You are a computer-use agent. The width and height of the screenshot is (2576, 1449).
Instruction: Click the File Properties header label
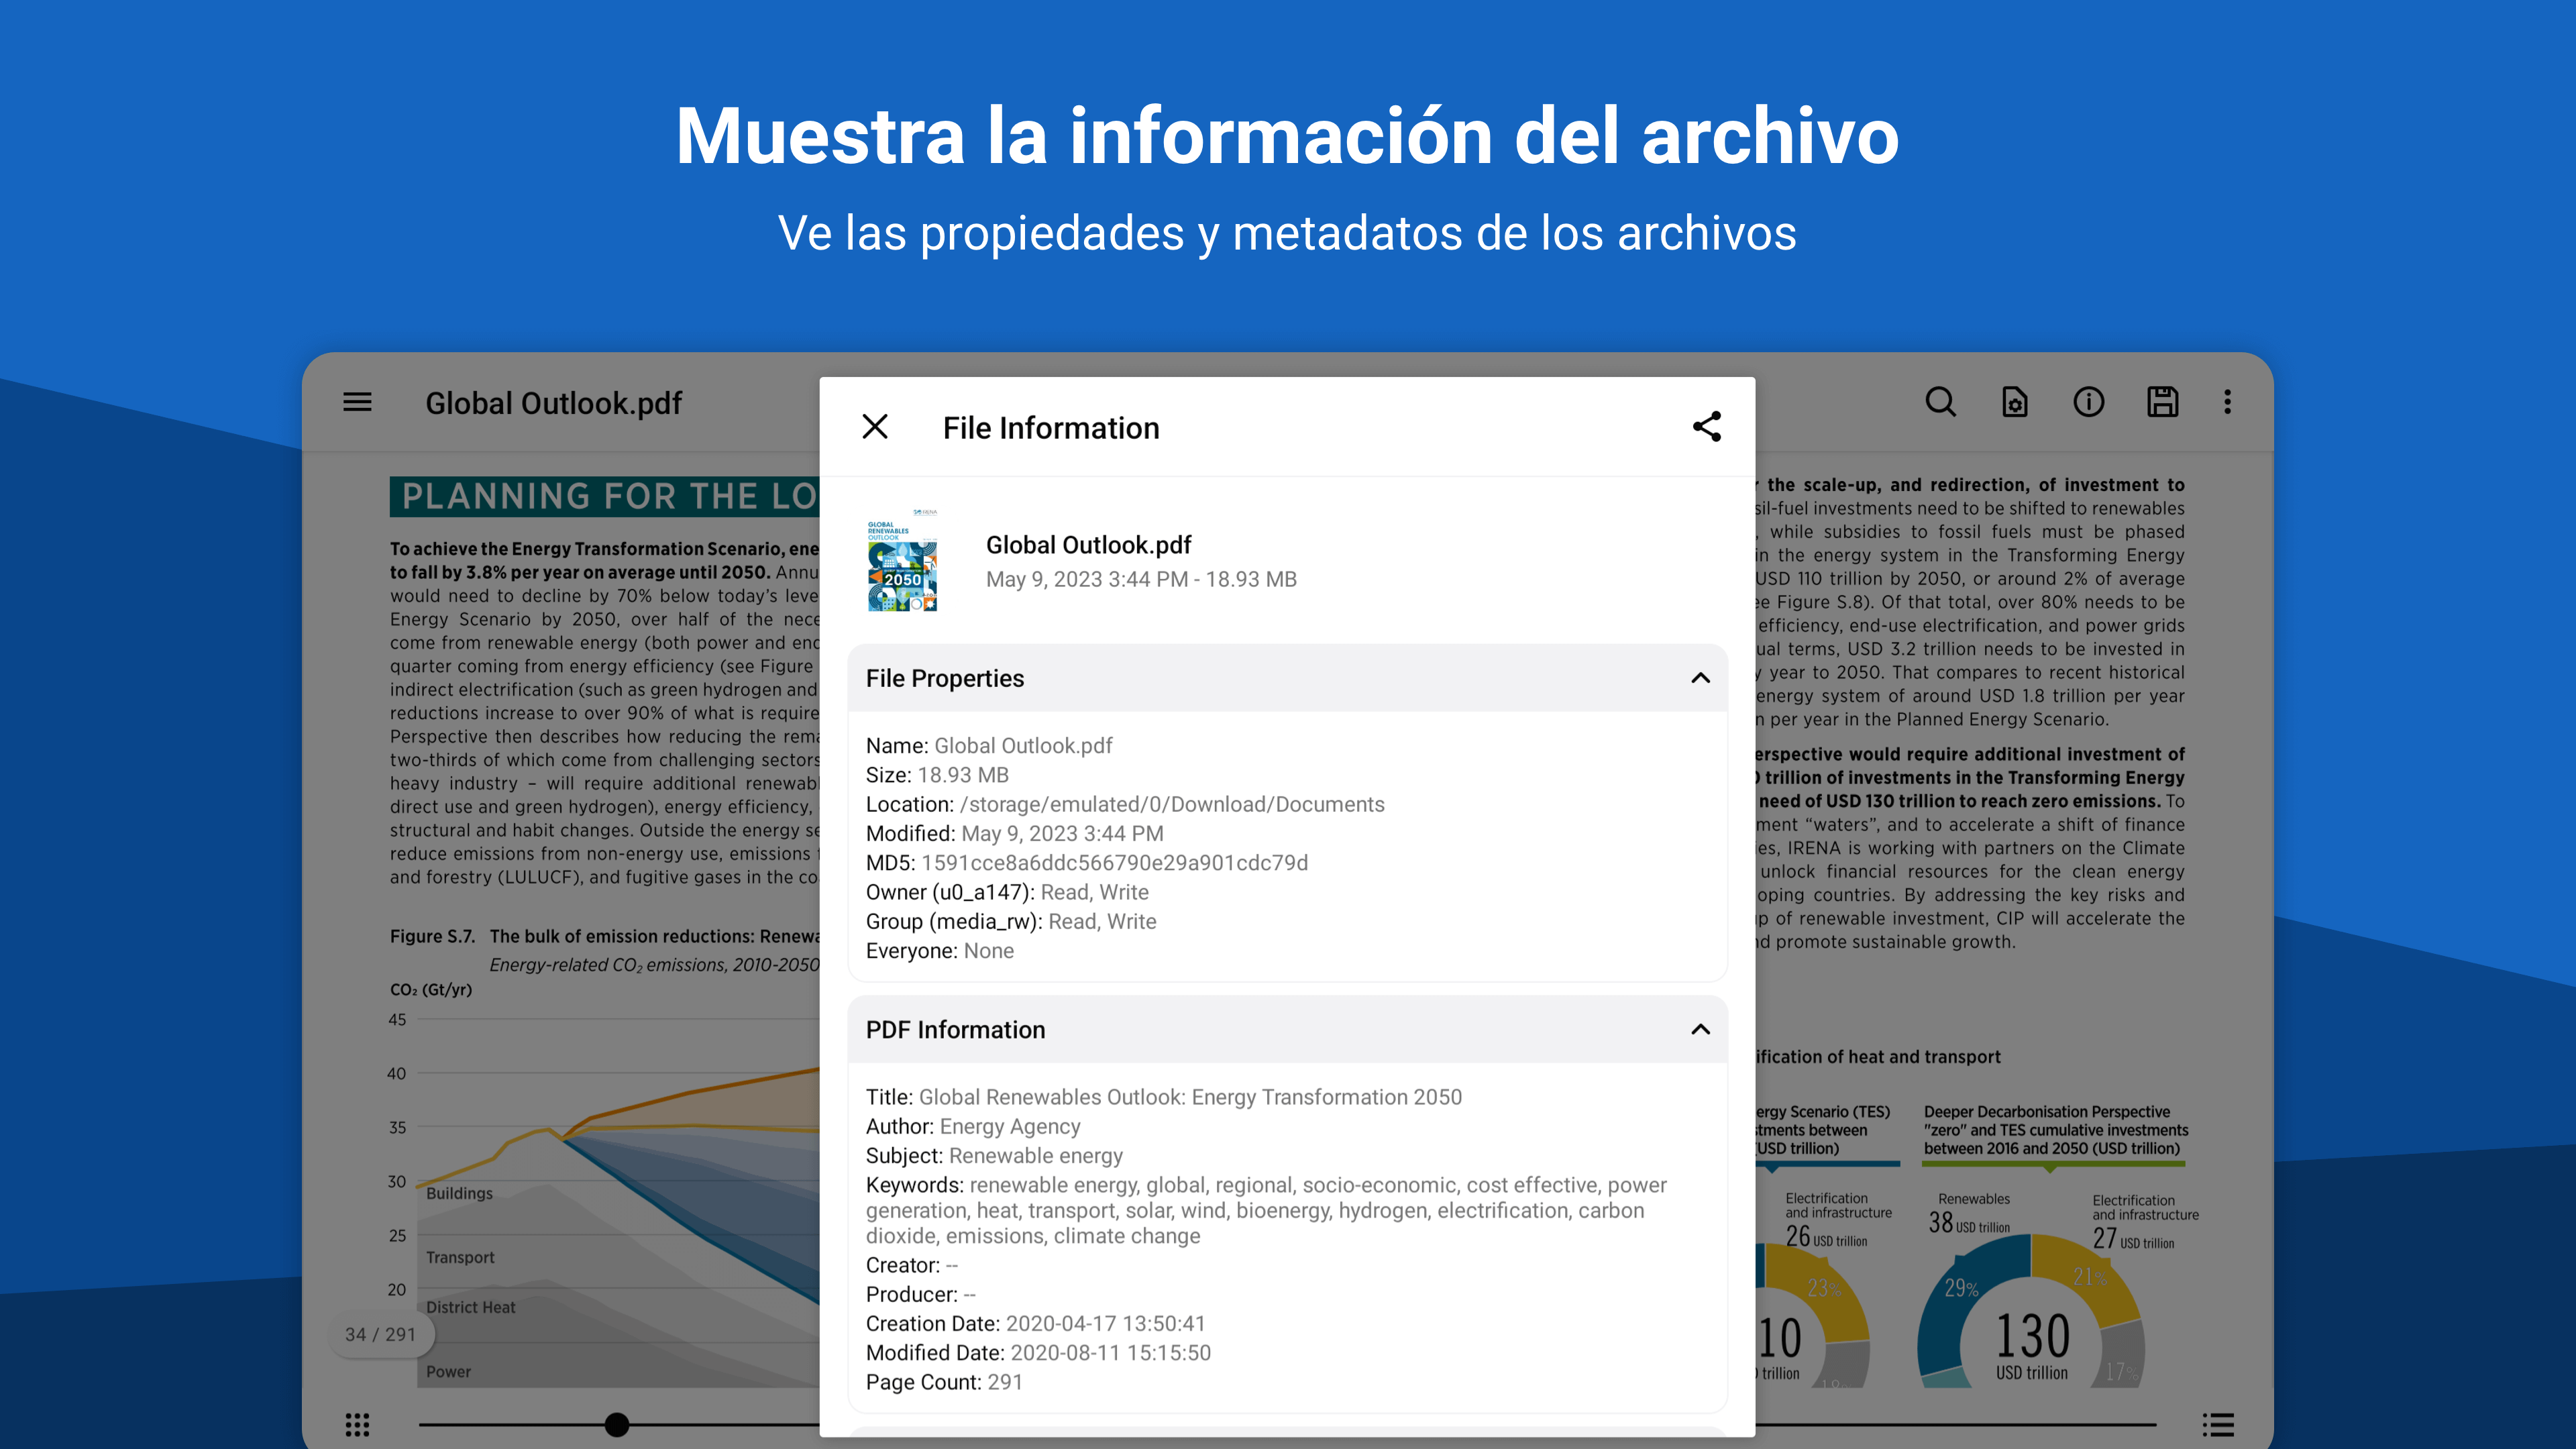(x=945, y=678)
